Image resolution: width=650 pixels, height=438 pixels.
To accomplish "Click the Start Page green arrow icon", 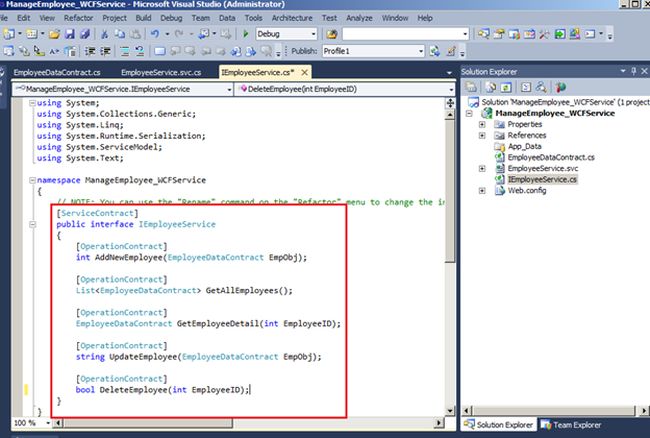I will pyautogui.click(x=560, y=34).
